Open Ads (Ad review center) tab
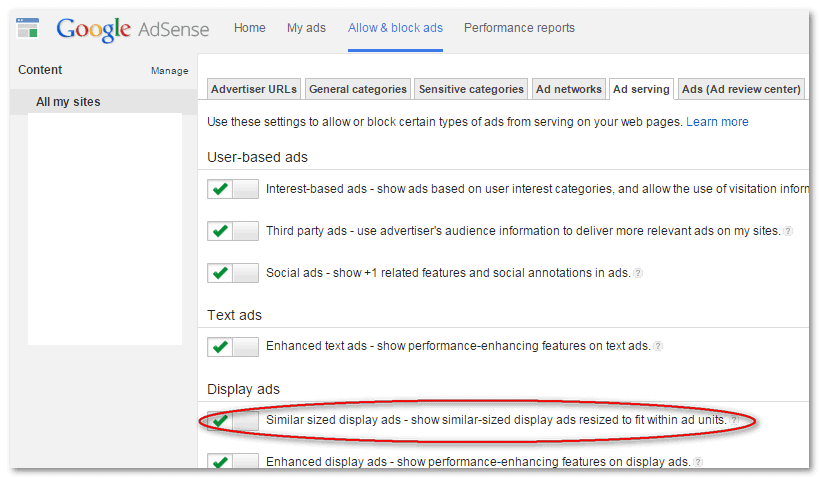Image resolution: width=820 pixels, height=479 pixels. click(741, 89)
